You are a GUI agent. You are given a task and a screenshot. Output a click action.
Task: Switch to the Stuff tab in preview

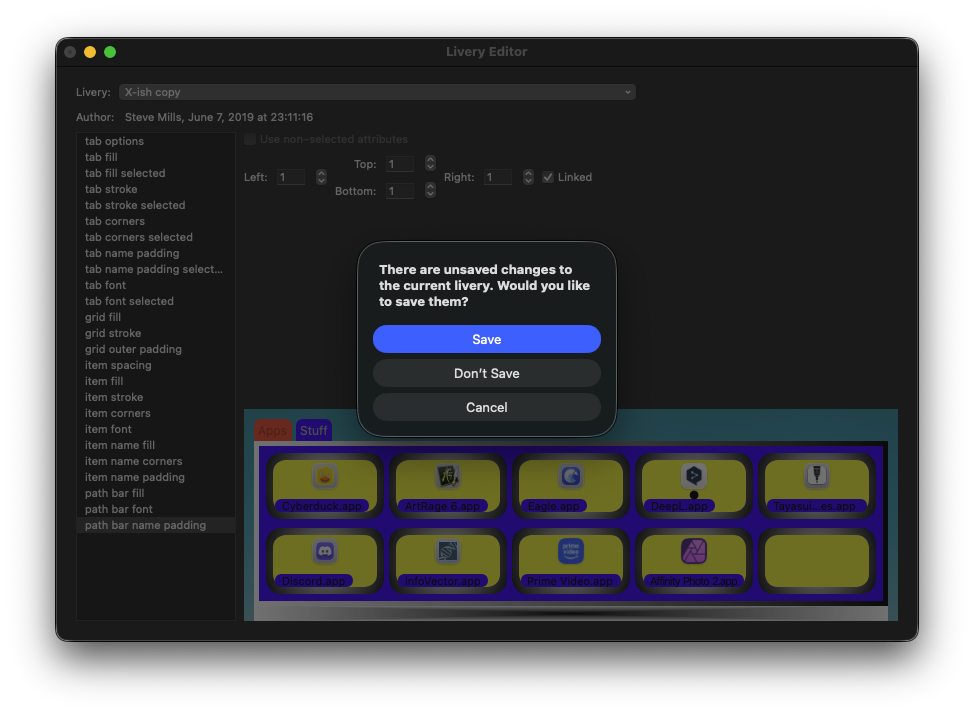(x=313, y=431)
